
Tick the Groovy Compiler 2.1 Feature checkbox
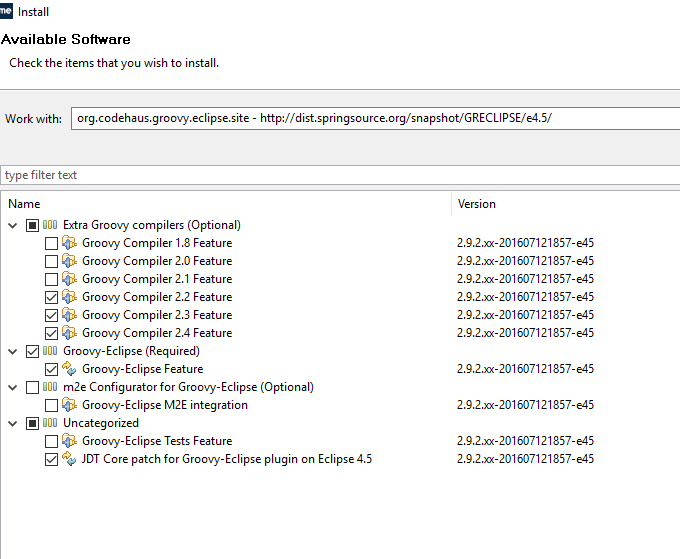coord(51,279)
